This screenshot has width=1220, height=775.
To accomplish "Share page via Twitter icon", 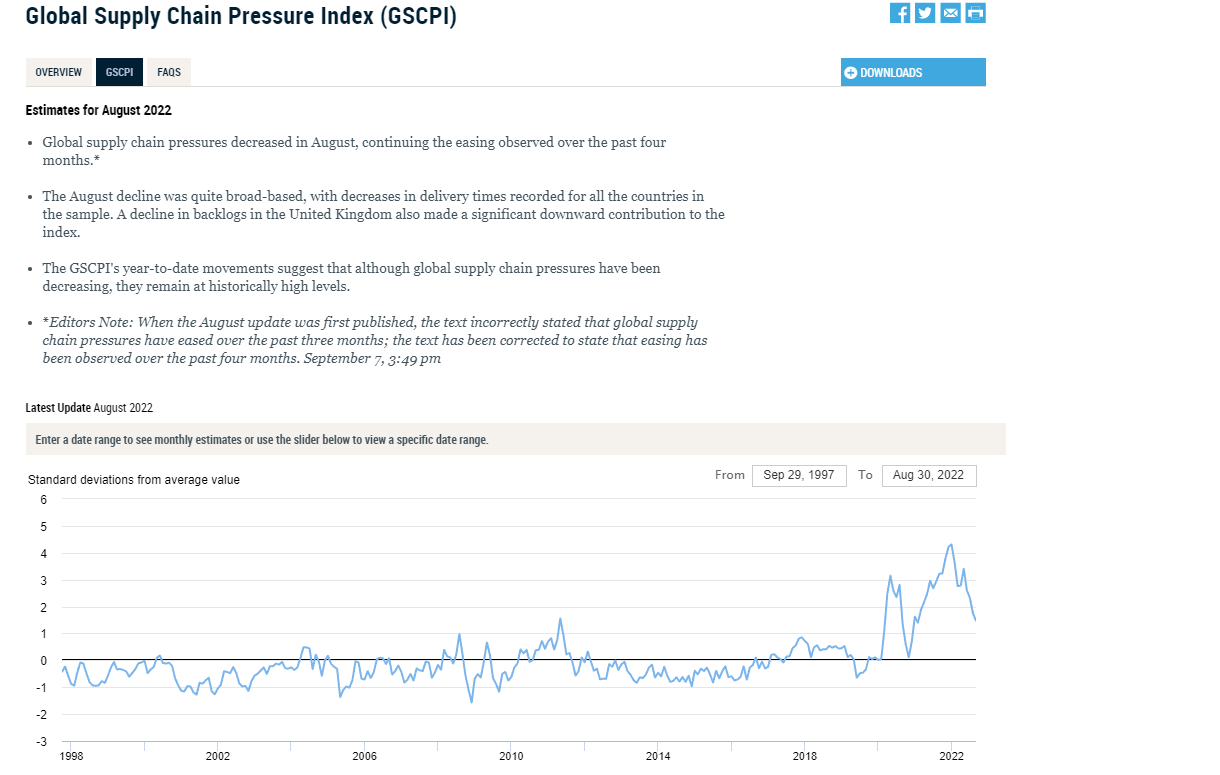I will click(x=925, y=13).
